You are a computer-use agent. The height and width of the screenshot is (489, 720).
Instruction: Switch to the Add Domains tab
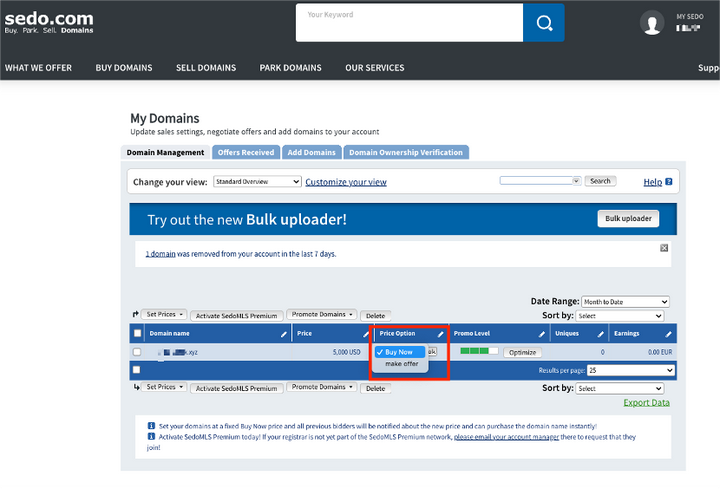pos(312,152)
